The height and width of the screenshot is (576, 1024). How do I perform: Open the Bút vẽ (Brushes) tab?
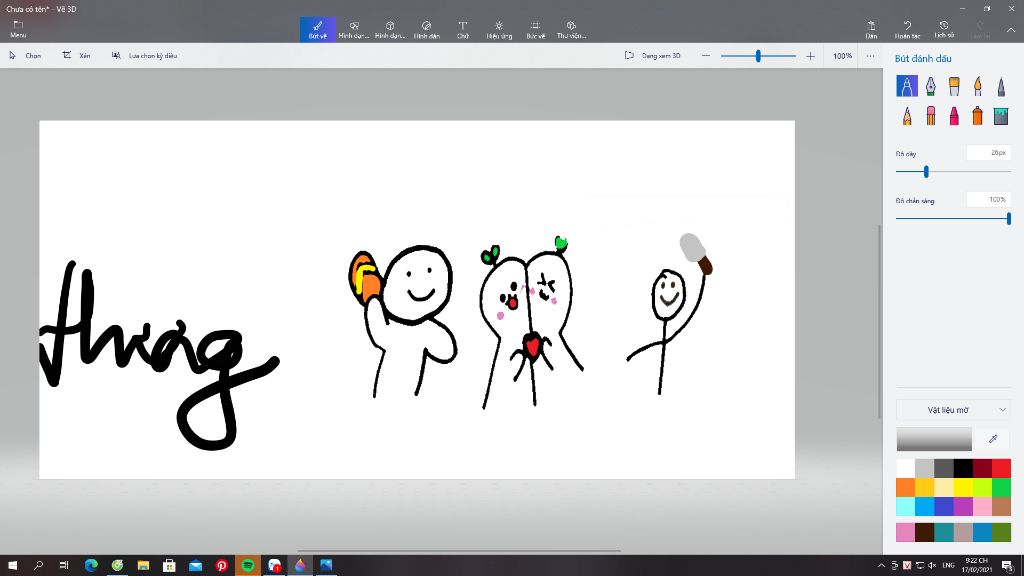tap(317, 29)
